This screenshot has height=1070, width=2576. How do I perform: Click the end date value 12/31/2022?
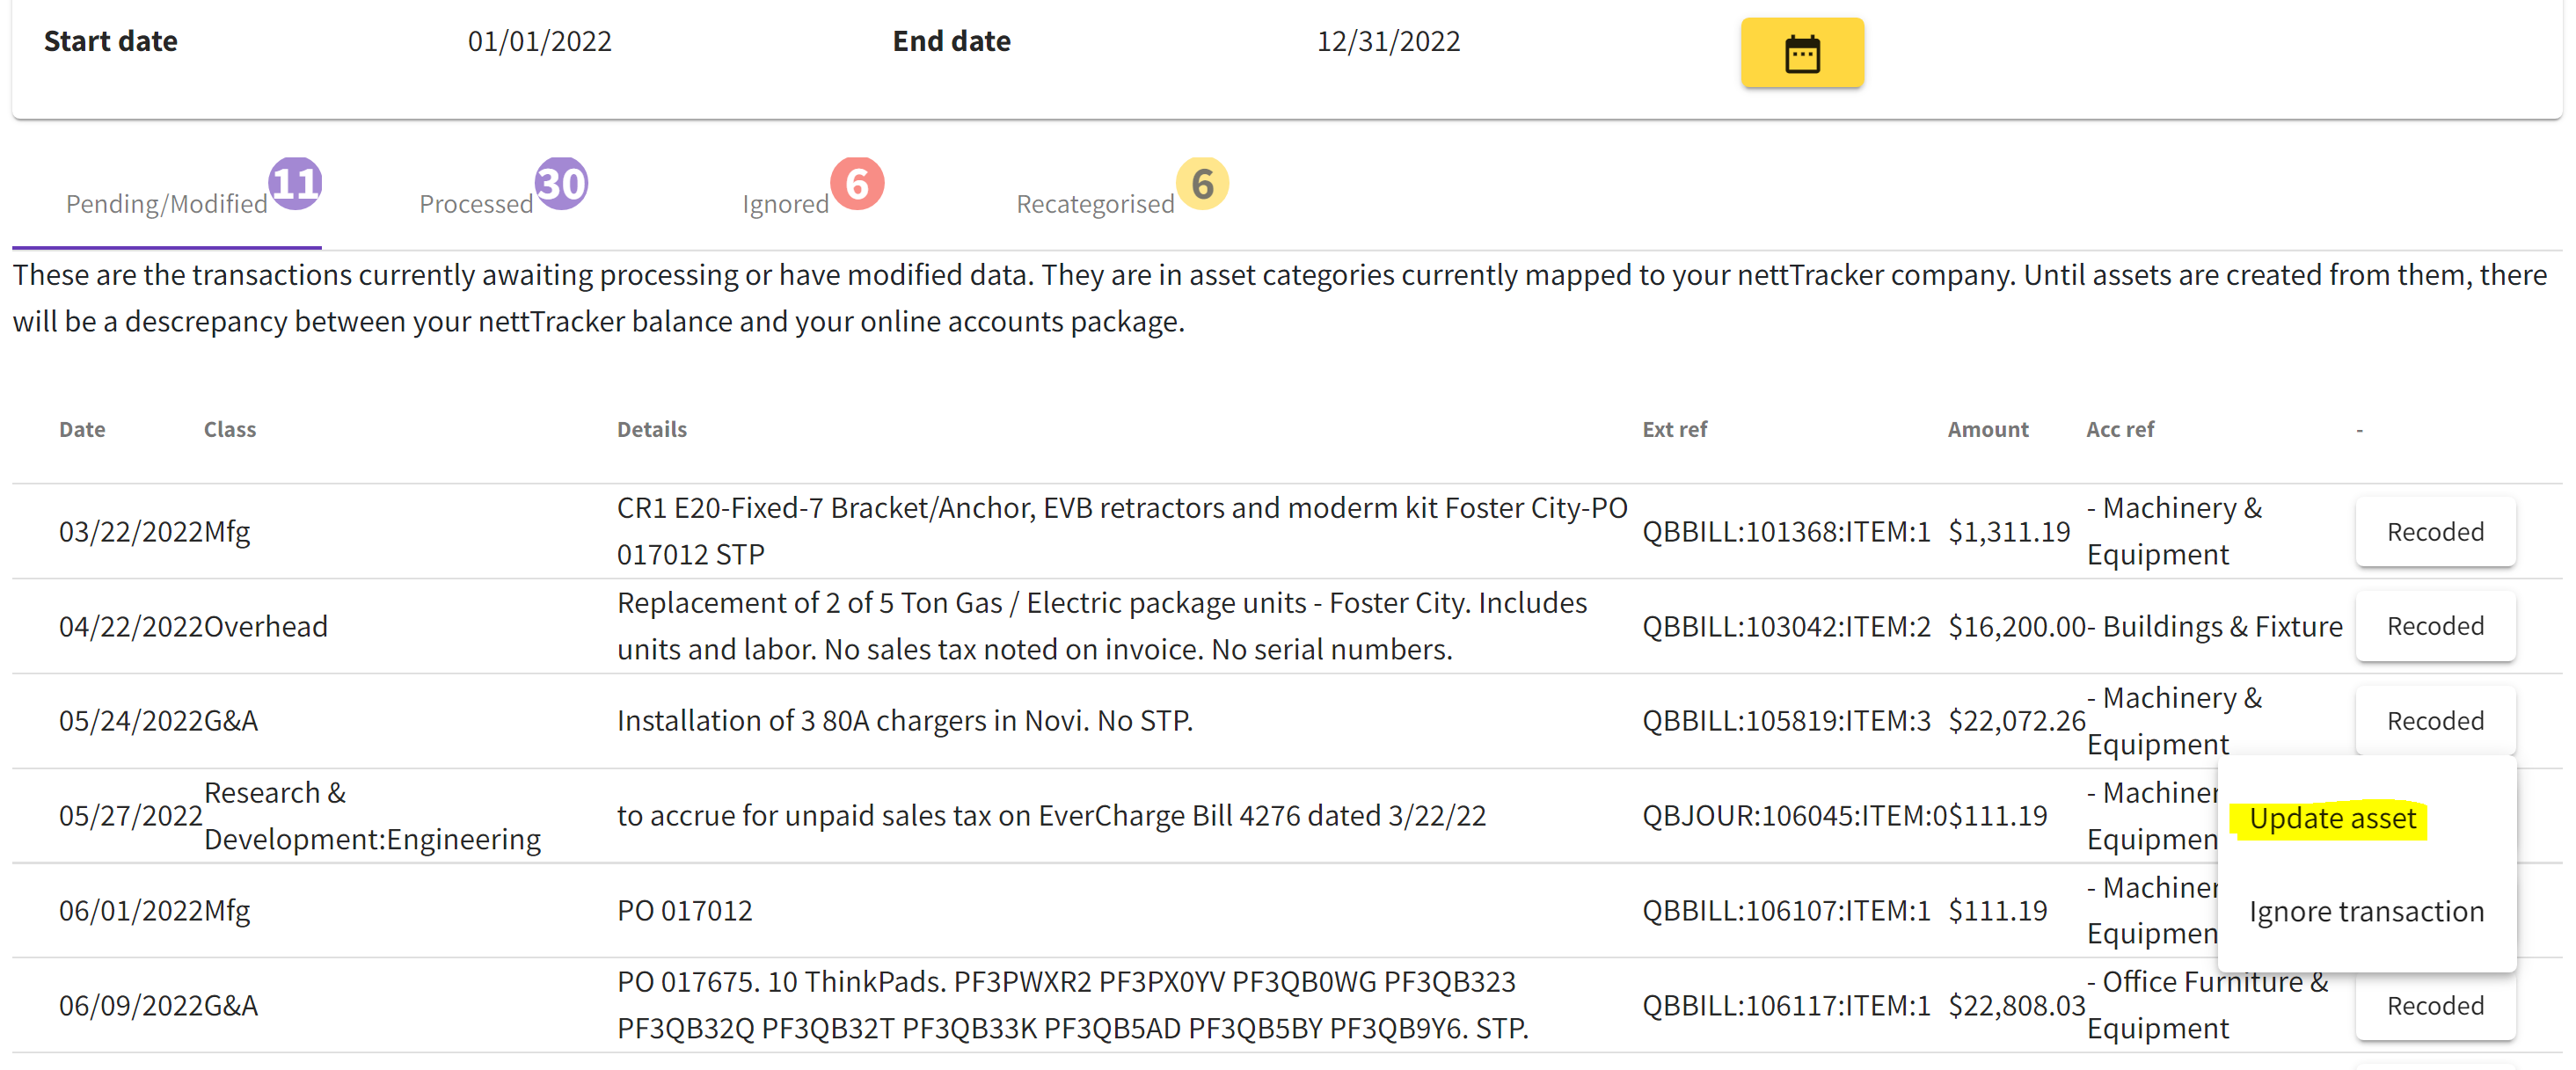point(1388,41)
